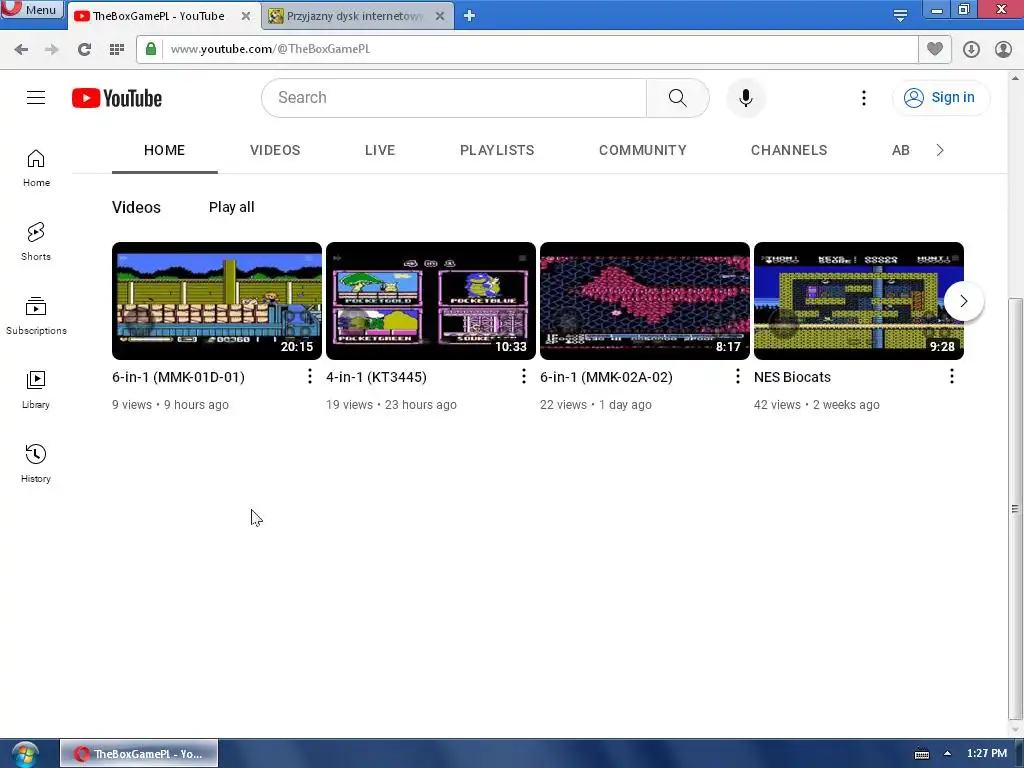This screenshot has width=1024, height=768.
Task: Open the YouTube hamburger guide menu
Action: 36,98
